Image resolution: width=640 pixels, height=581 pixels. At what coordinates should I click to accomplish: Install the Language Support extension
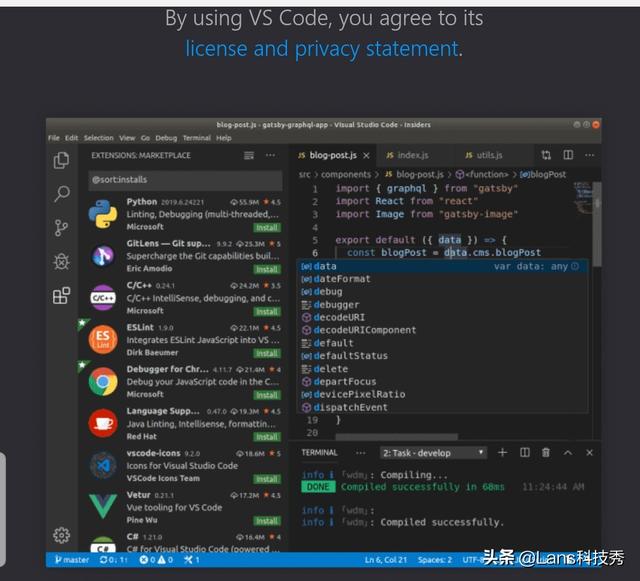(x=267, y=437)
